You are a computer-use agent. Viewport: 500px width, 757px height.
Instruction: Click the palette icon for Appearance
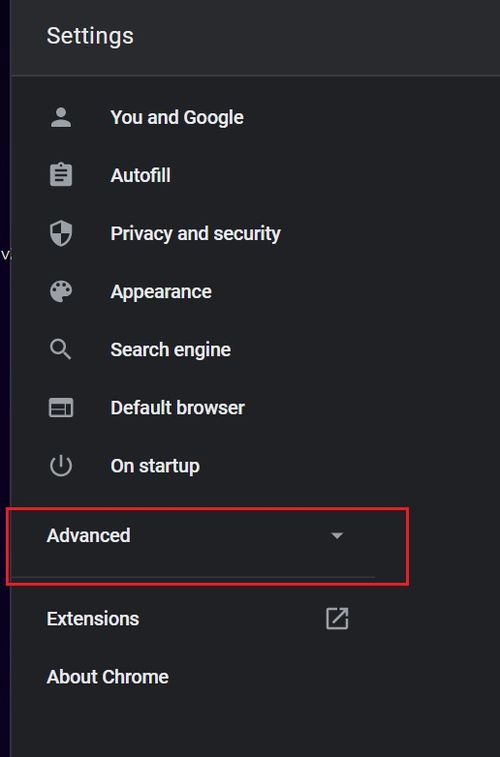61,292
